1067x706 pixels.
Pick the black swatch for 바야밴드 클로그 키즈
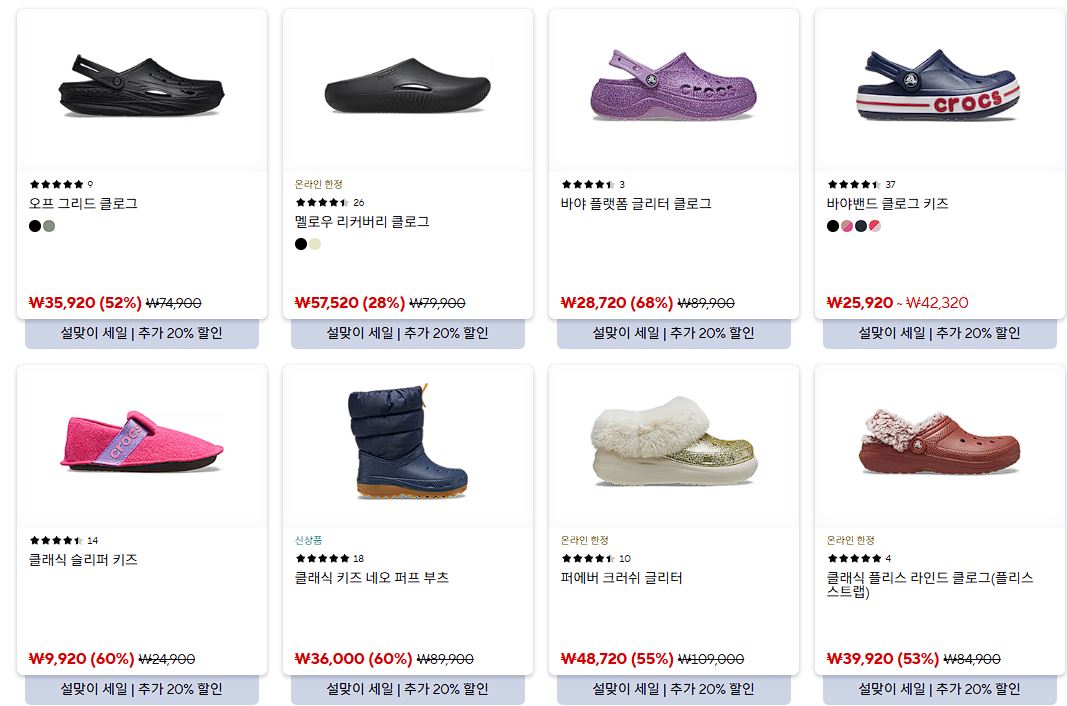click(x=832, y=226)
